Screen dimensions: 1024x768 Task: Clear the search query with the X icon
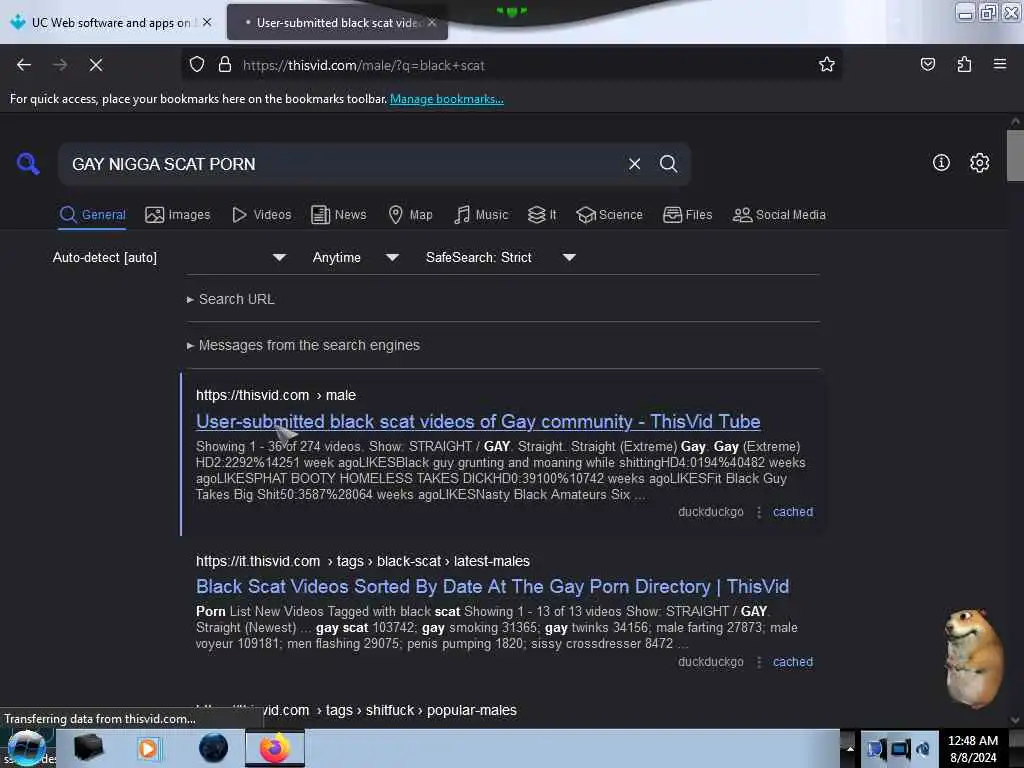tap(634, 164)
